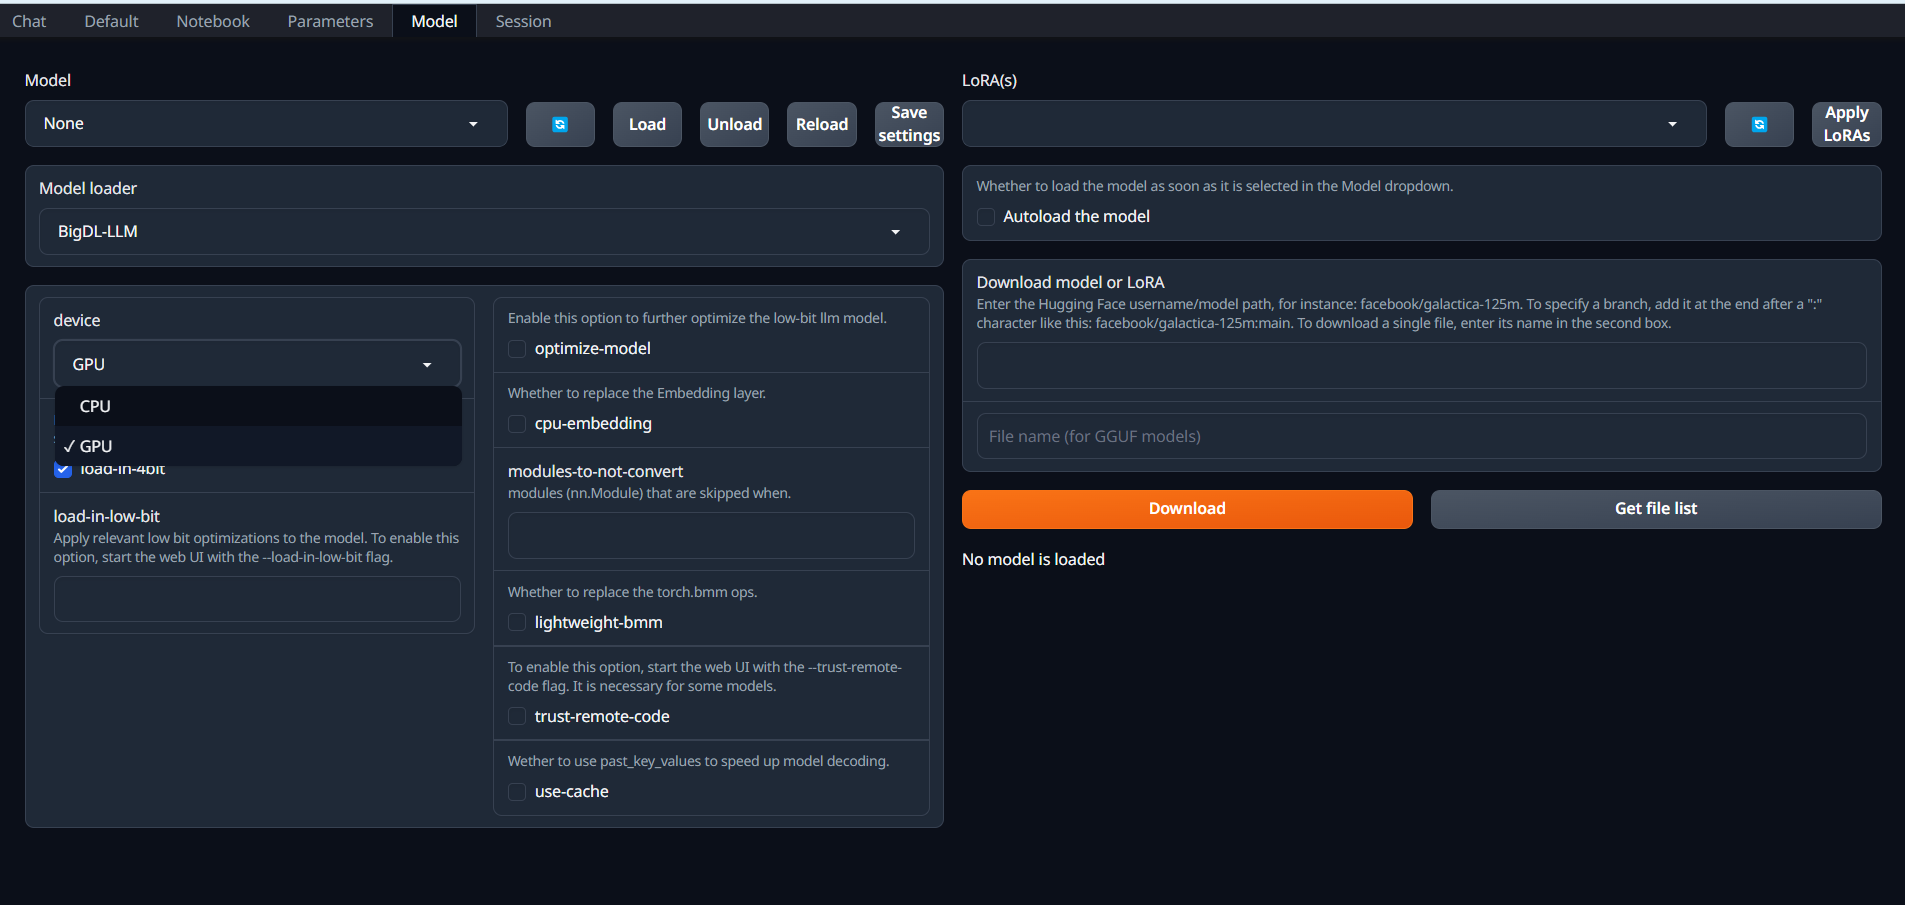This screenshot has width=1905, height=905.
Task: Open the Session tab
Action: click(x=523, y=21)
